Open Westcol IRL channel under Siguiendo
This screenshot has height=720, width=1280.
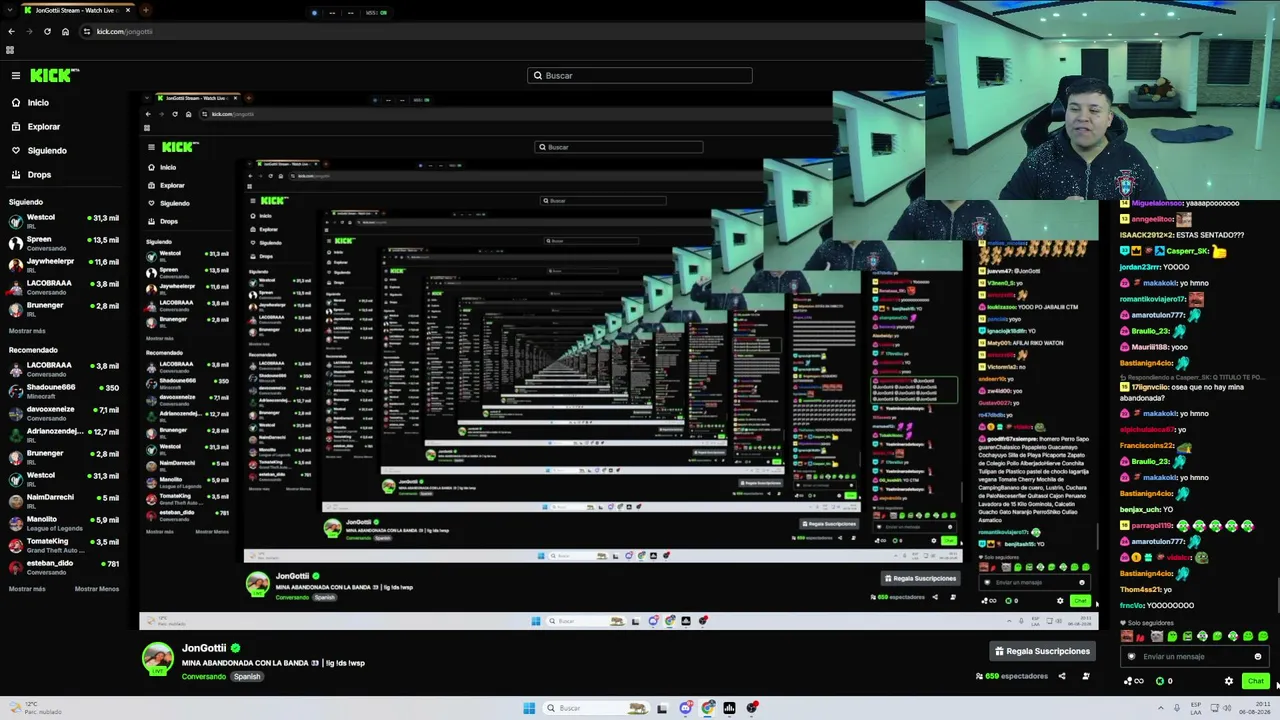64,221
